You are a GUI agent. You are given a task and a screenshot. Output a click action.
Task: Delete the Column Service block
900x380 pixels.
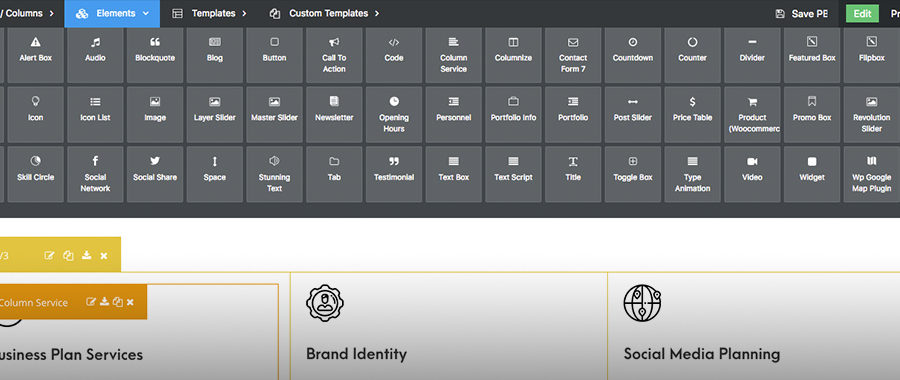[130, 302]
